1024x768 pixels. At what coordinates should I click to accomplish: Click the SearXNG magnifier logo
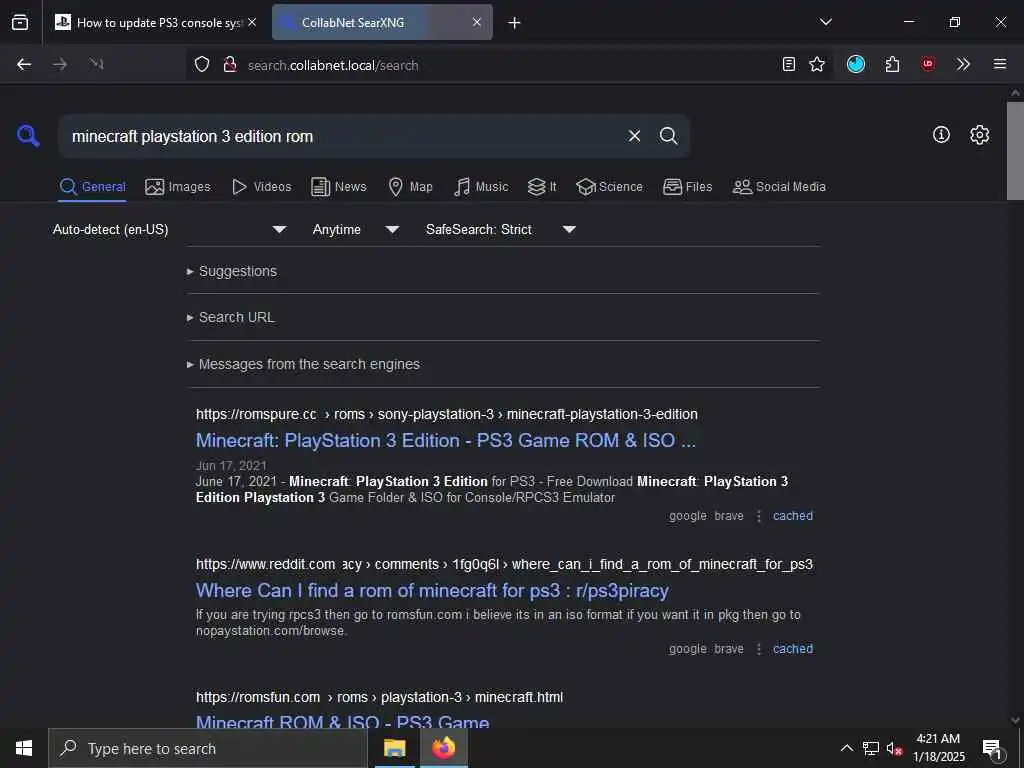(x=28, y=136)
